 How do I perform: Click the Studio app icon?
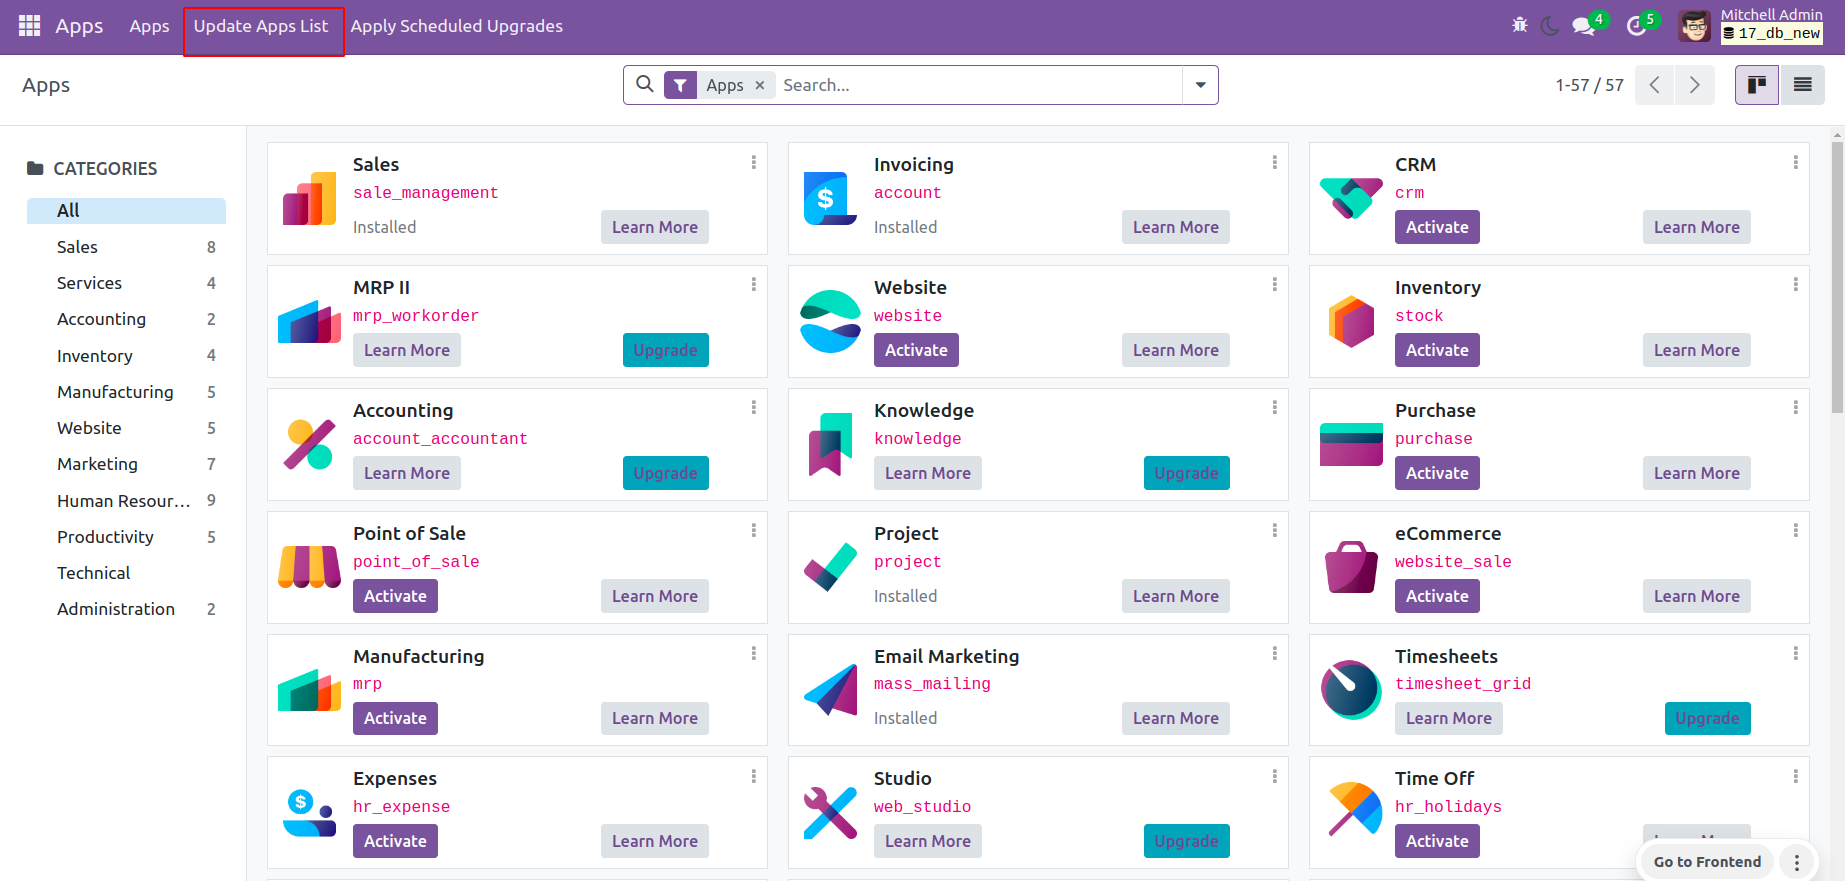click(831, 813)
